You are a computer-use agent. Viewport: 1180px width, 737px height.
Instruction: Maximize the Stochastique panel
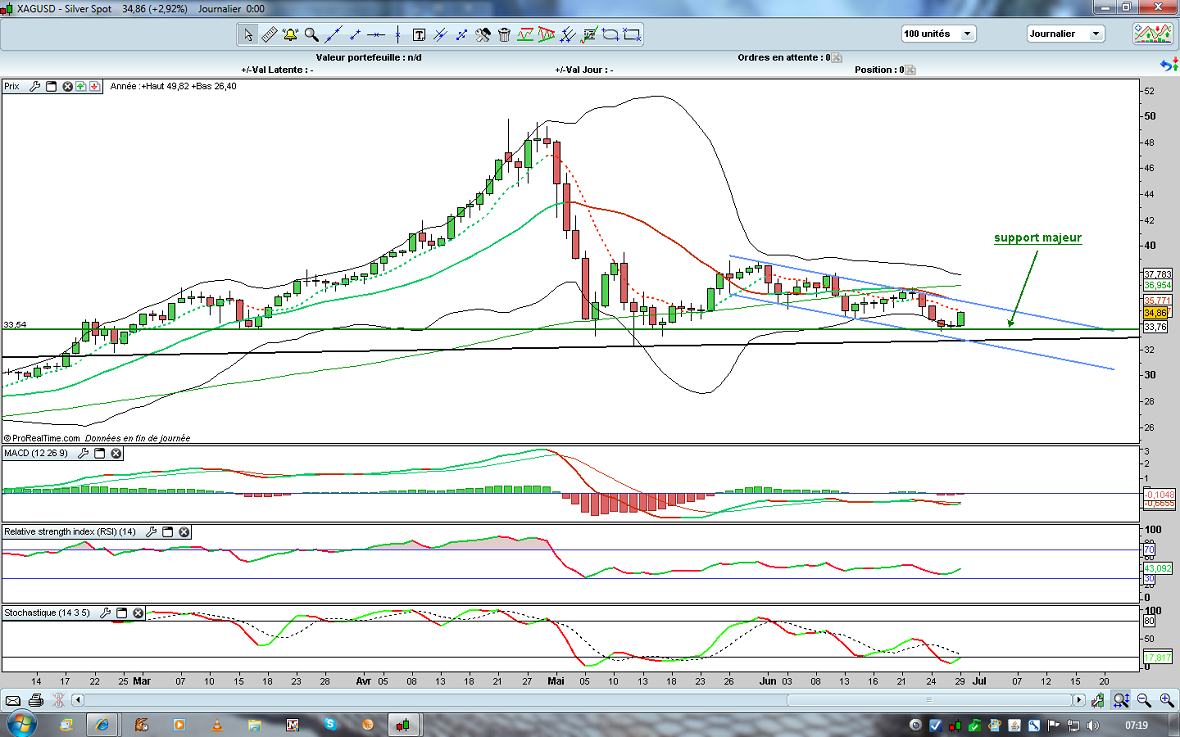tap(122, 613)
